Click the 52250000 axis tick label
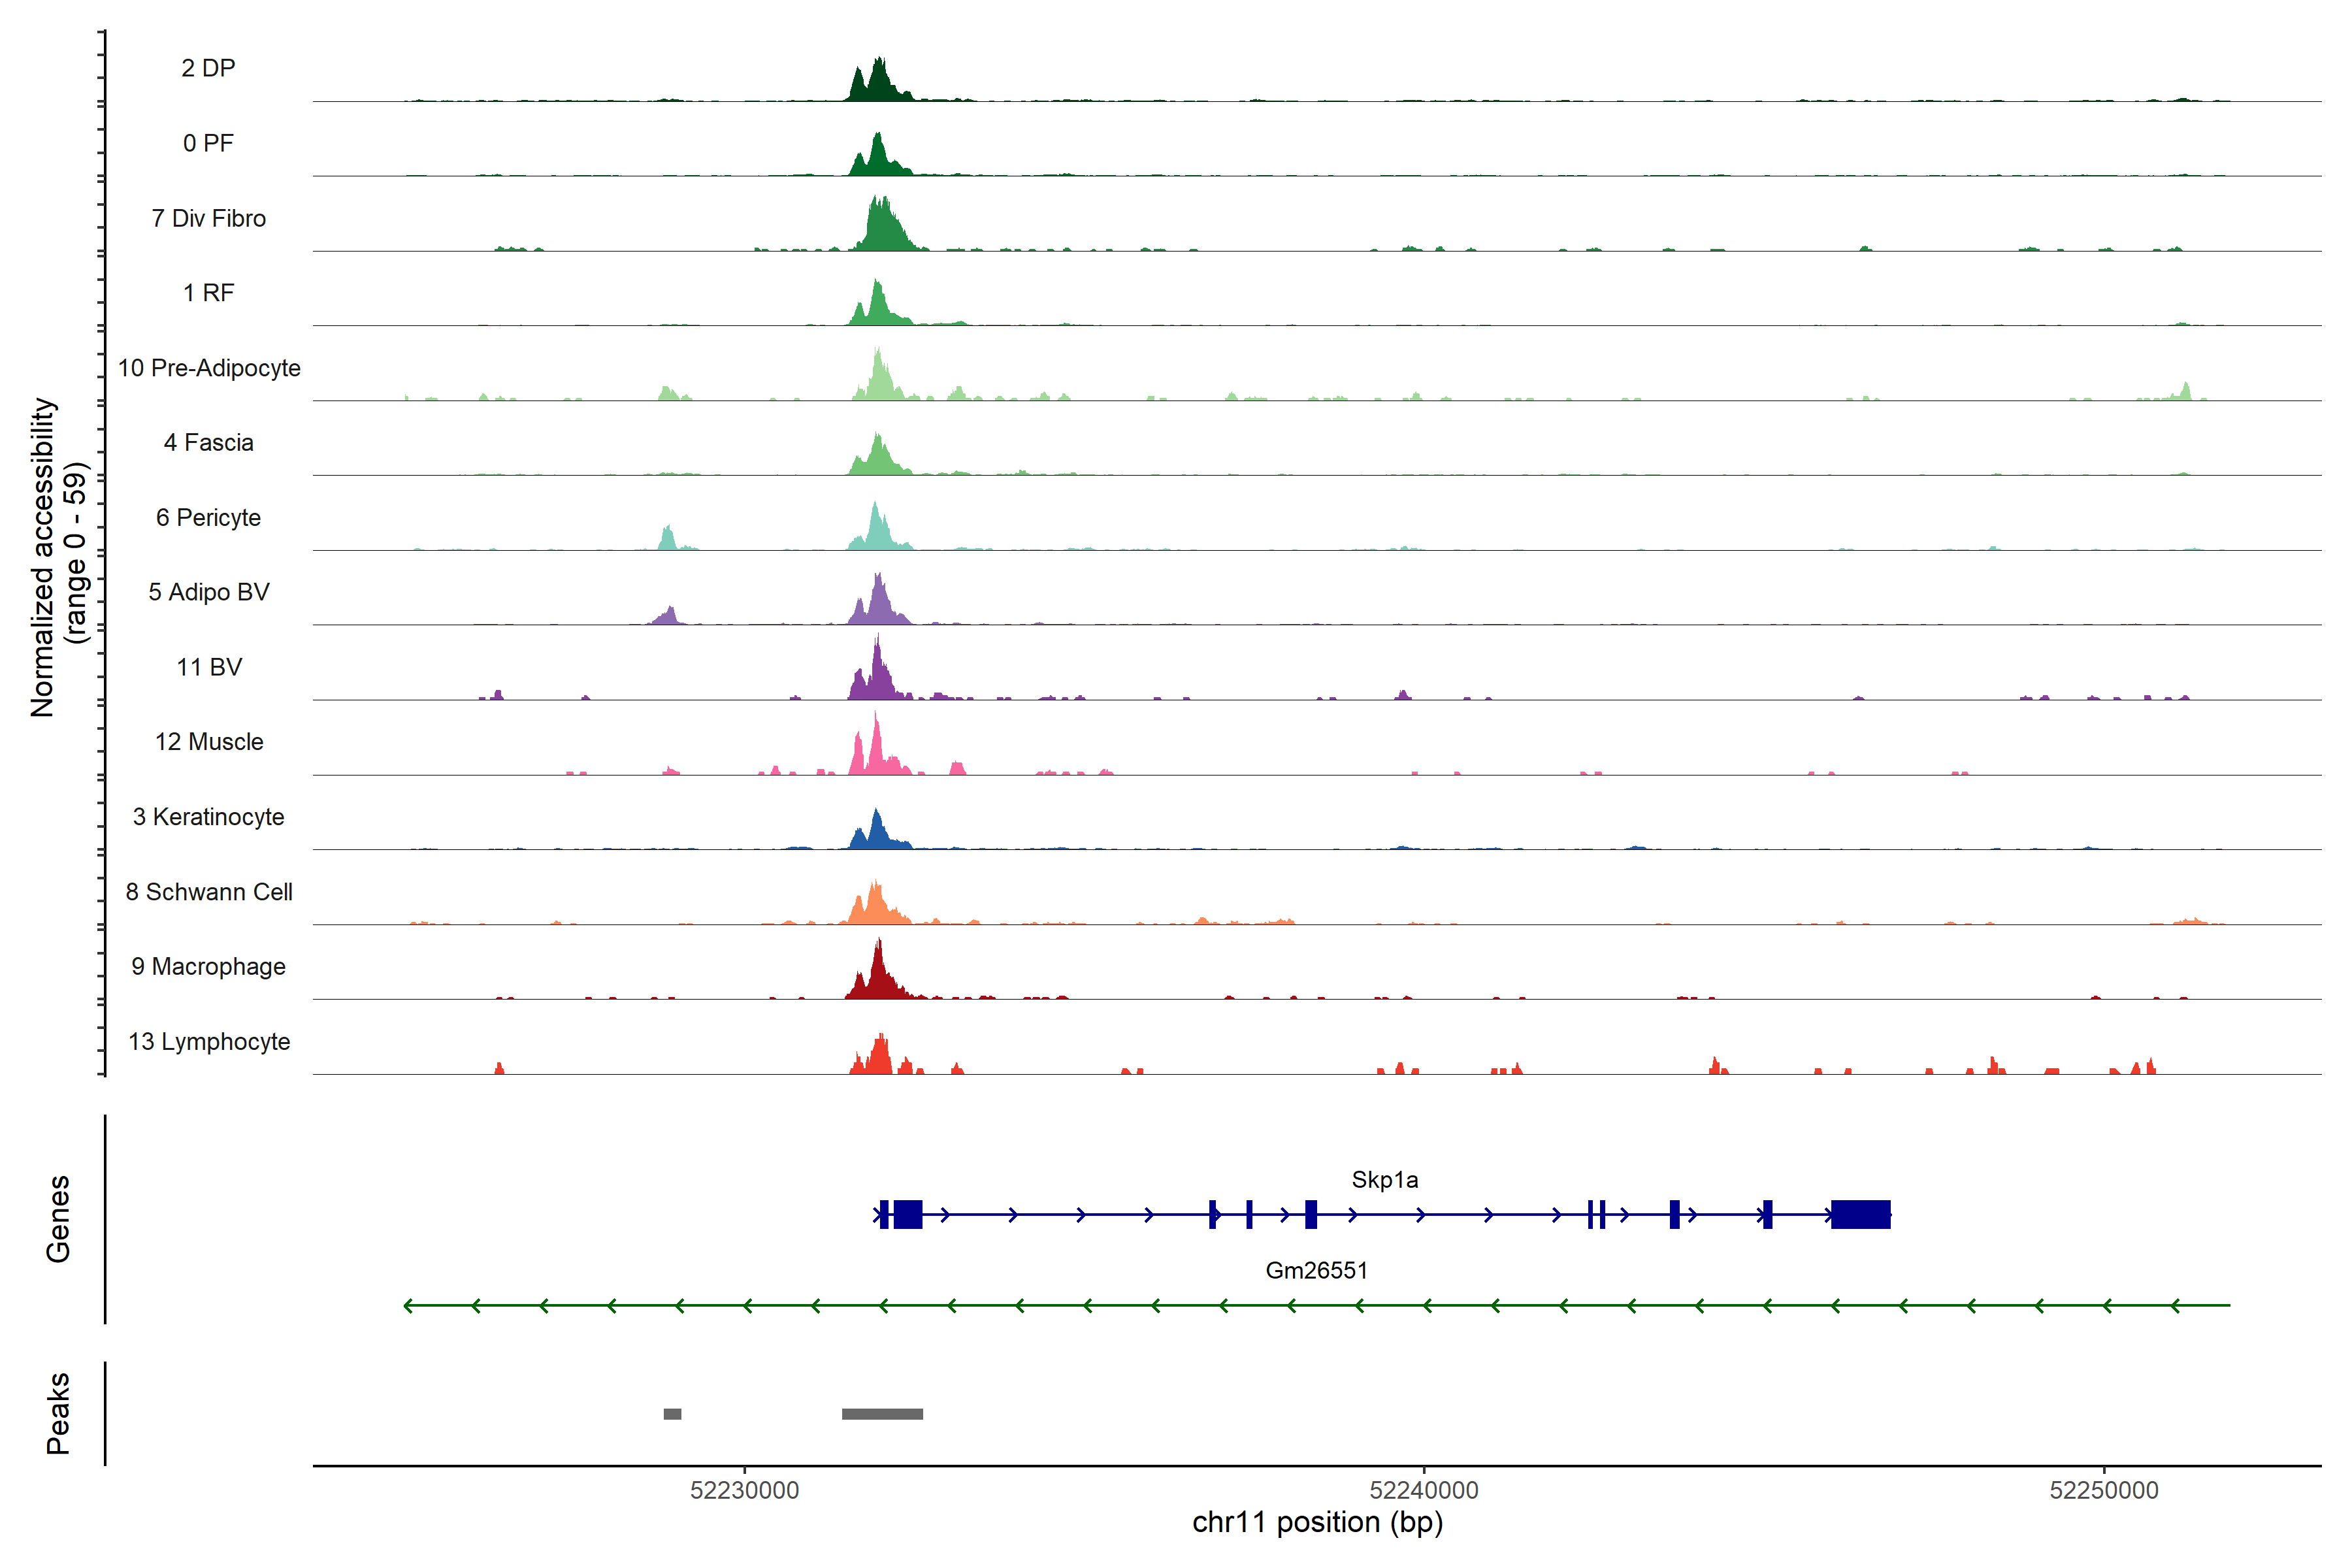 [2103, 1490]
